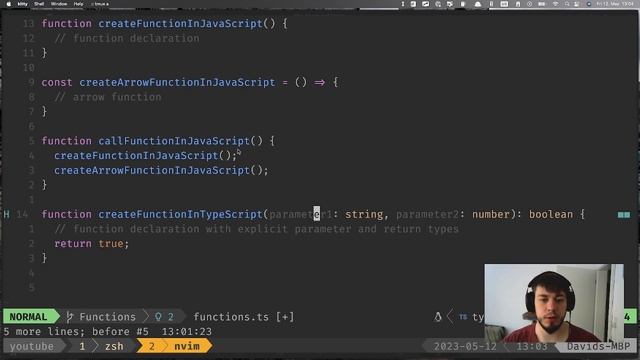640x360 pixels.
Task: Click the arrow ⇒ symbol in arrow function
Action: [x=320, y=82]
